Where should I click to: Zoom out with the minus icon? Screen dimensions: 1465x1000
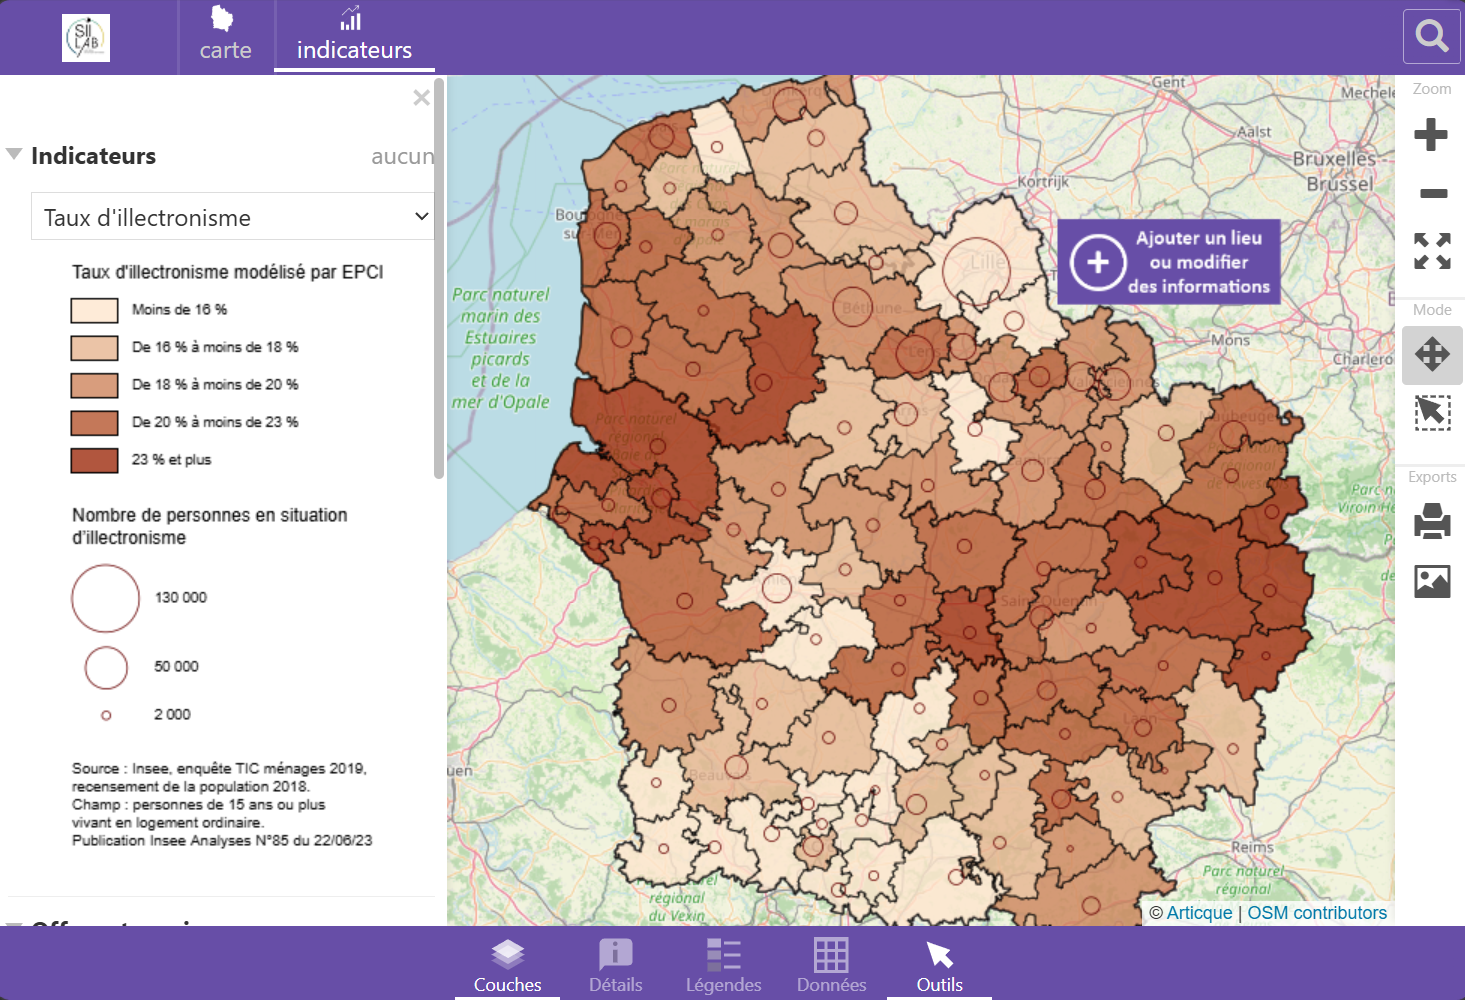[1433, 193]
